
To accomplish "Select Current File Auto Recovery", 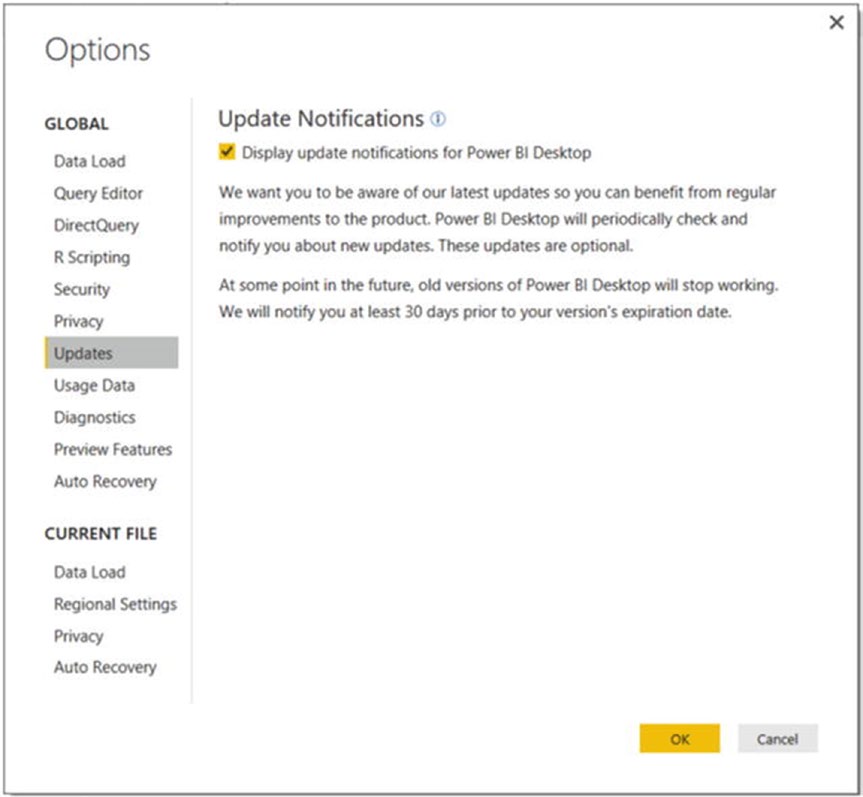I will (105, 668).
